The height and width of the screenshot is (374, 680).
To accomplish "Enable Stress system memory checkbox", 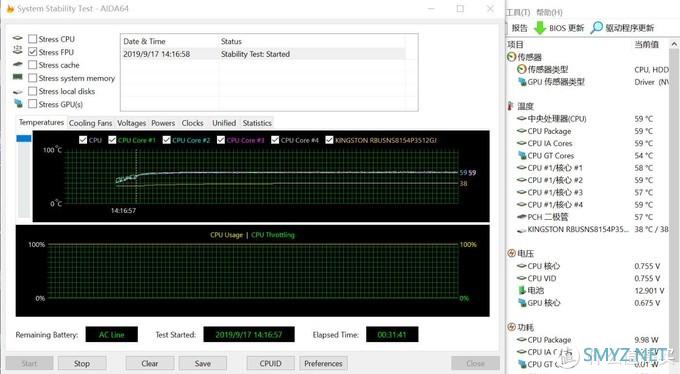I will point(33,78).
